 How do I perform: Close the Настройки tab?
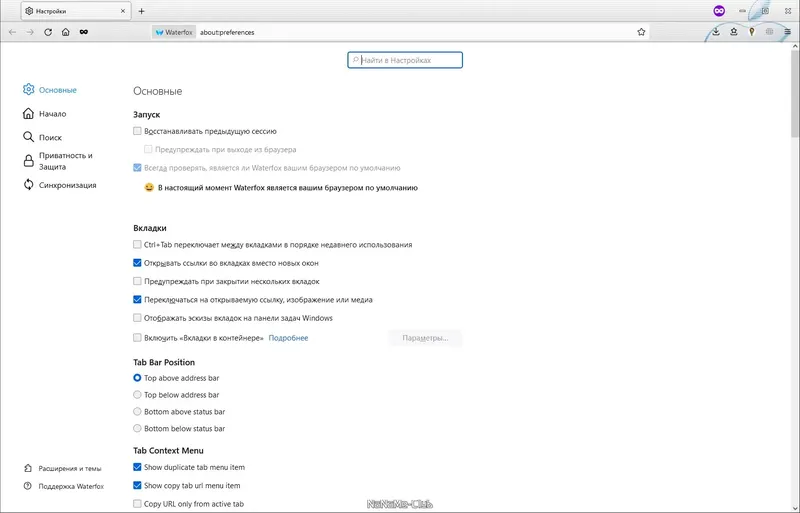[x=123, y=11]
